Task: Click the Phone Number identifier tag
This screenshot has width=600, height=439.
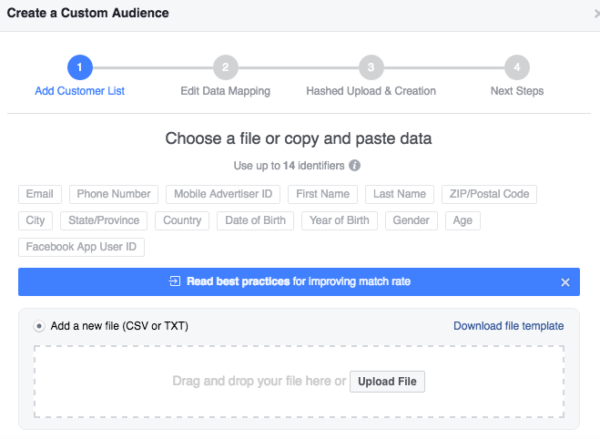Action: [114, 194]
